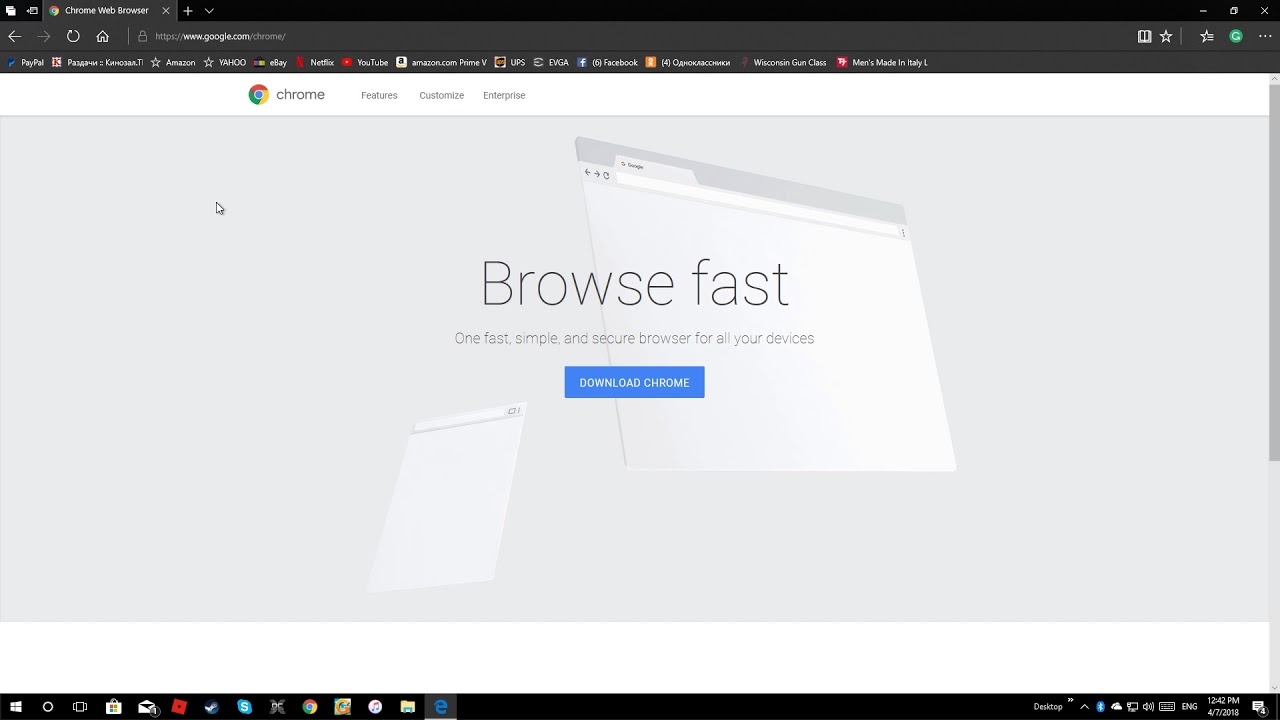The height and width of the screenshot is (720, 1280).
Task: Open the Раздачи Кинозал favorite
Action: (x=97, y=62)
